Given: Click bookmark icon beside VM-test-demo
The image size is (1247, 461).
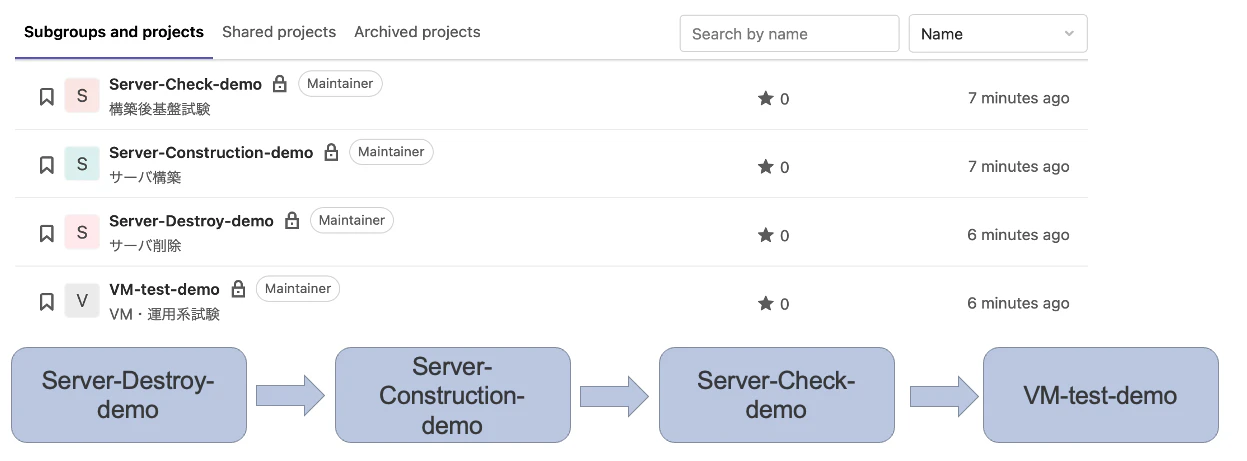Looking at the screenshot, I should point(46,302).
